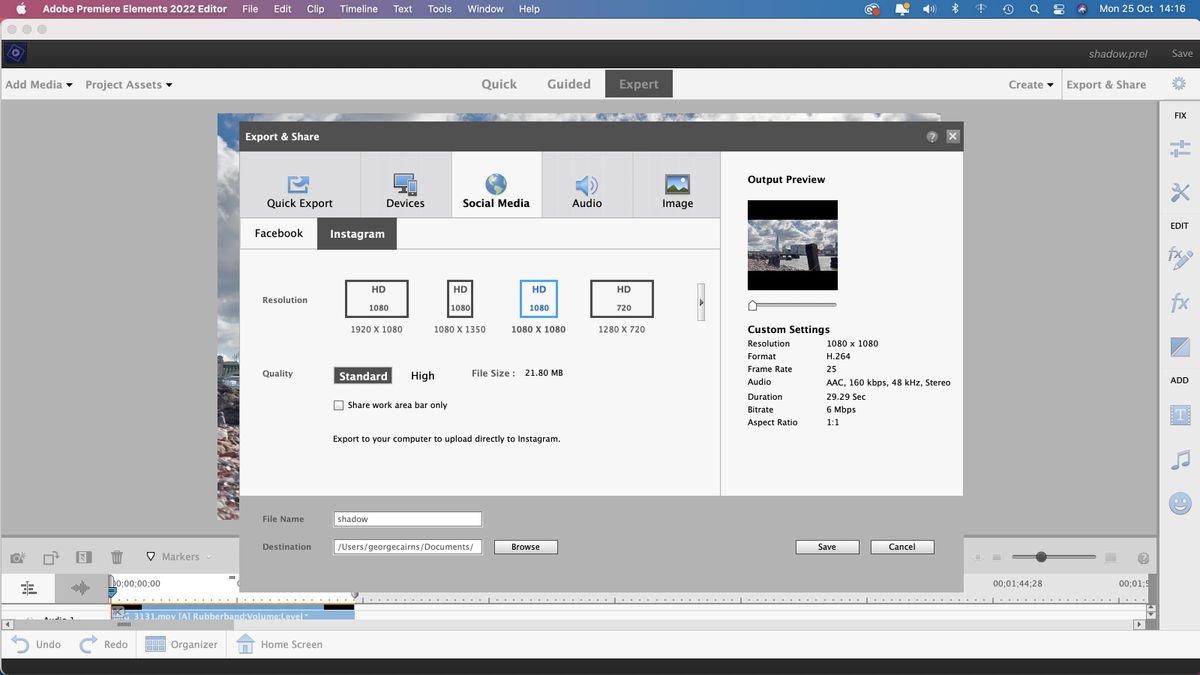
Task: Click the audio waveform view icon
Action: (81, 588)
